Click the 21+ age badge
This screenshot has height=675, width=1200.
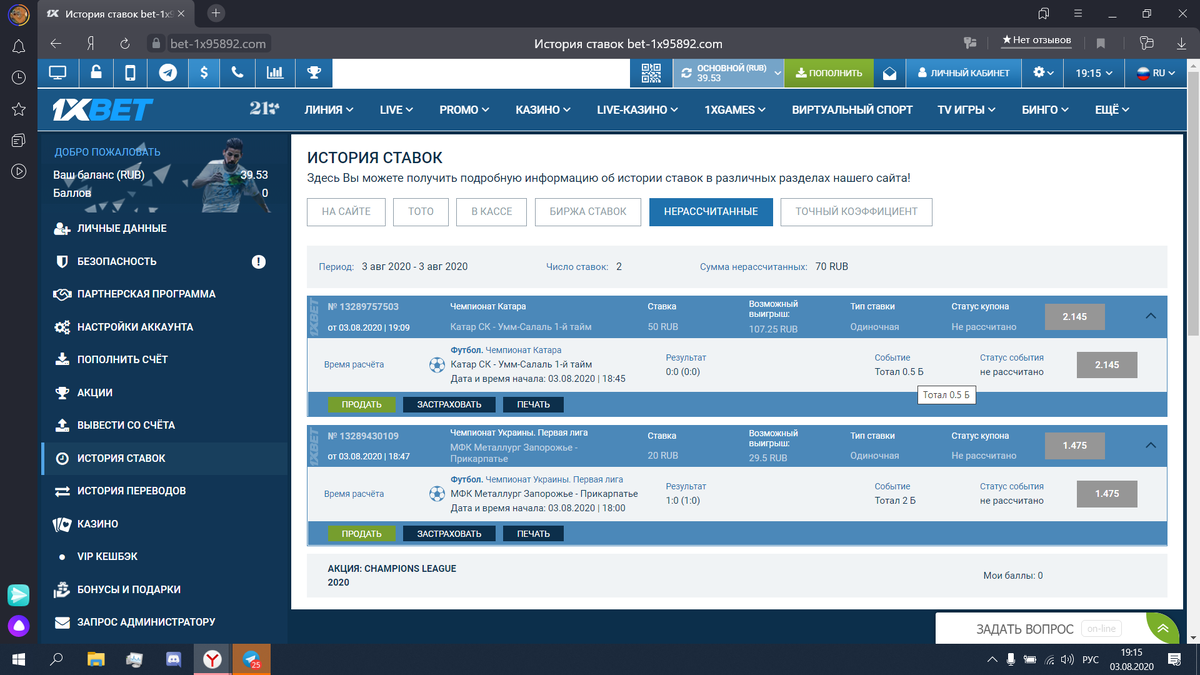(264, 108)
